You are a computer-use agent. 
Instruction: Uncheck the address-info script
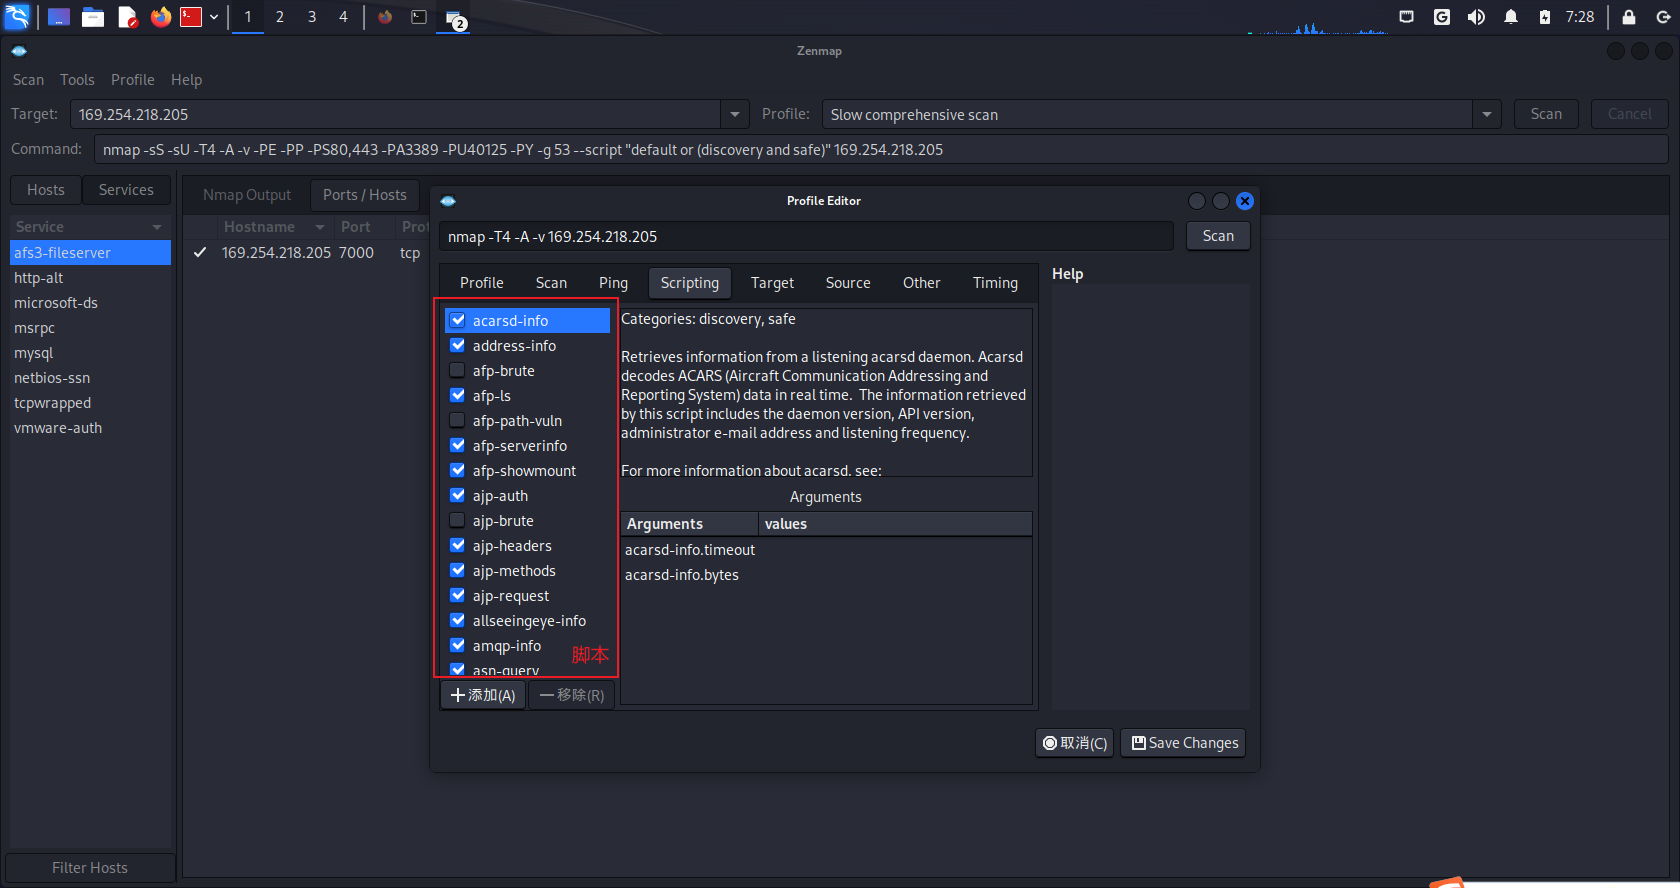click(x=458, y=345)
